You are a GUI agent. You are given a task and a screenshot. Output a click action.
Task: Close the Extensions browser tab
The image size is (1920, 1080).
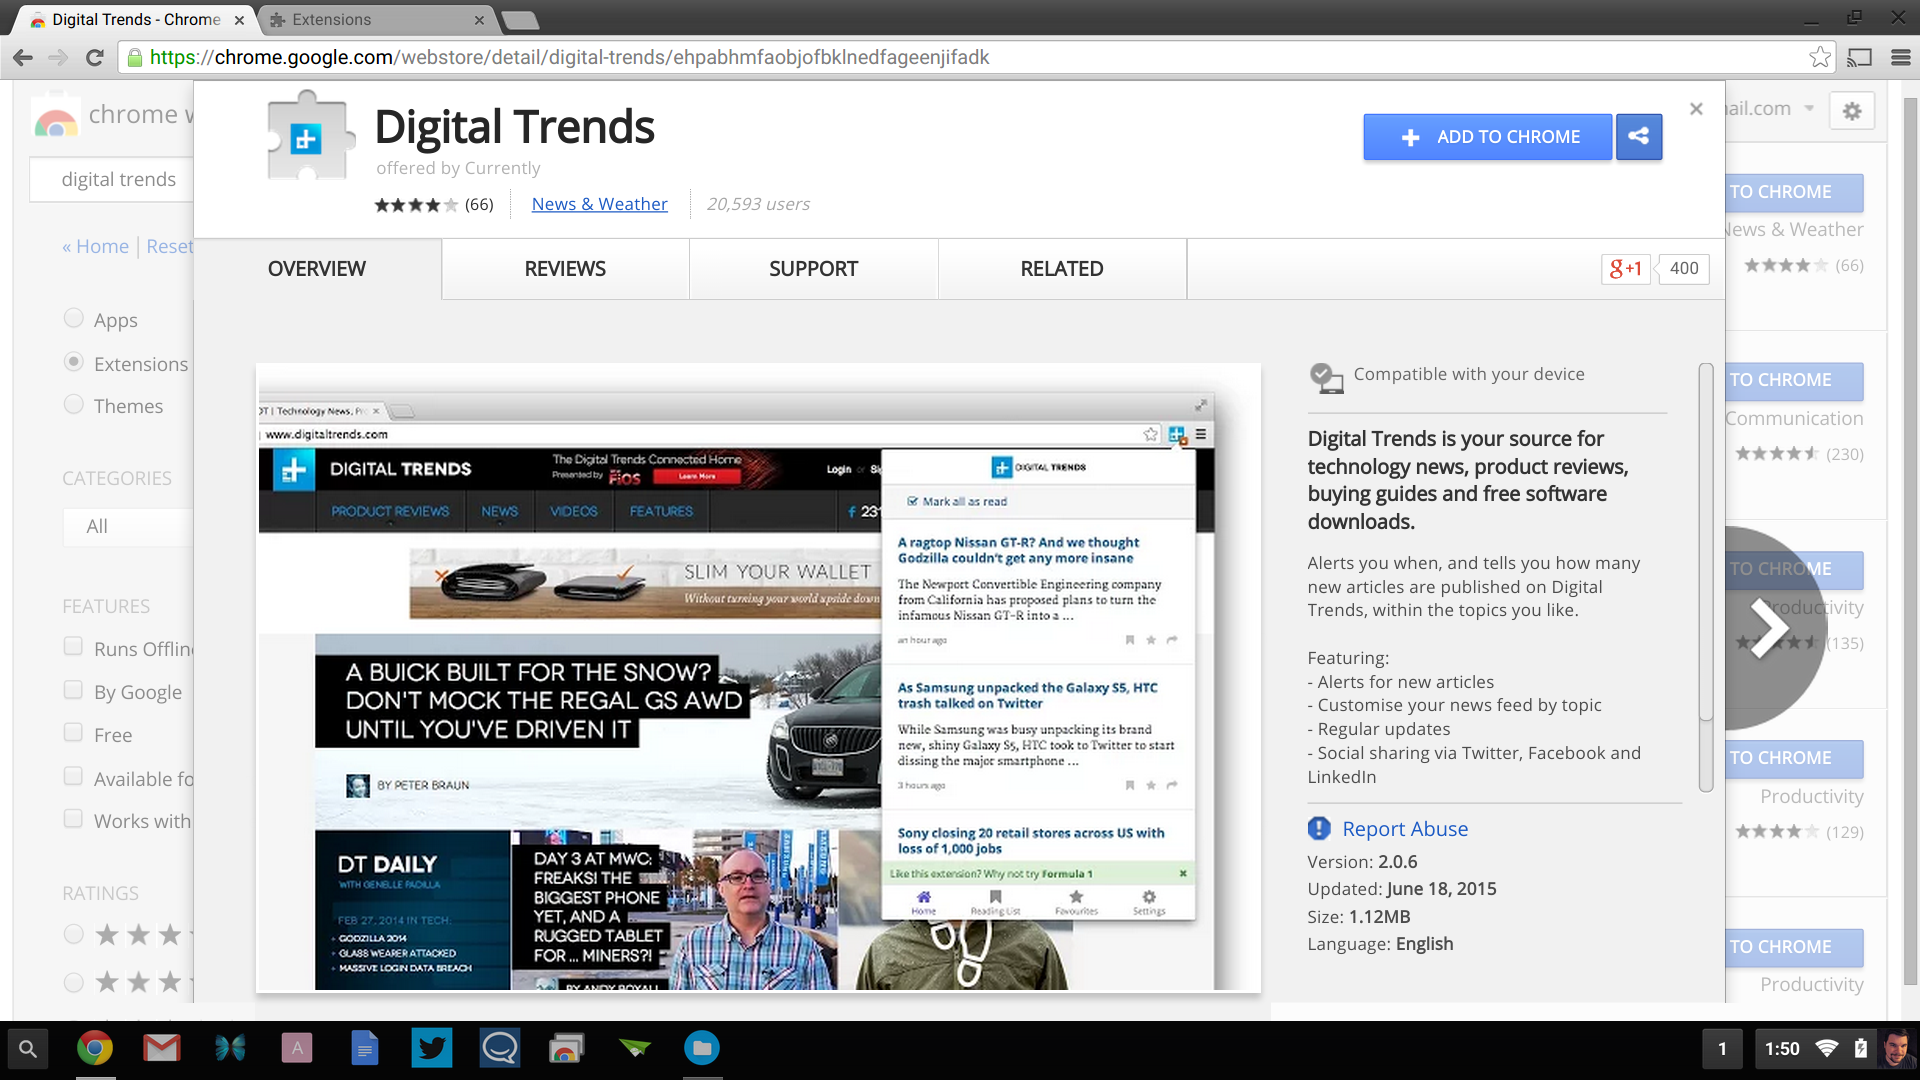479,20
